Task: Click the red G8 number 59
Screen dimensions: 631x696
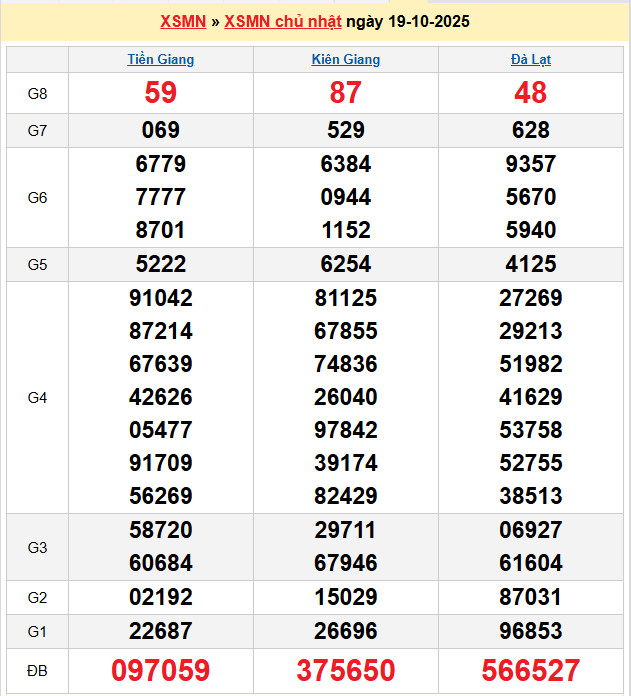Action: click(x=161, y=93)
